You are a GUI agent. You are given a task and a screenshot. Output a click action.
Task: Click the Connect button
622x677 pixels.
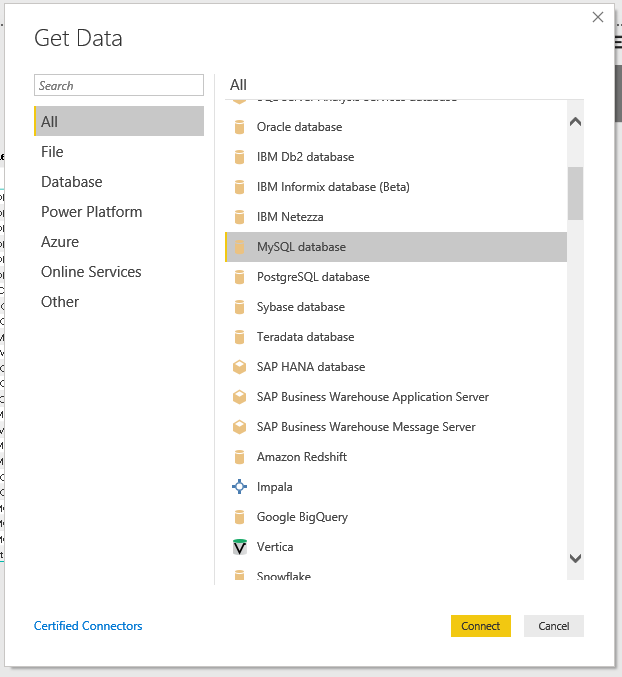pos(481,626)
